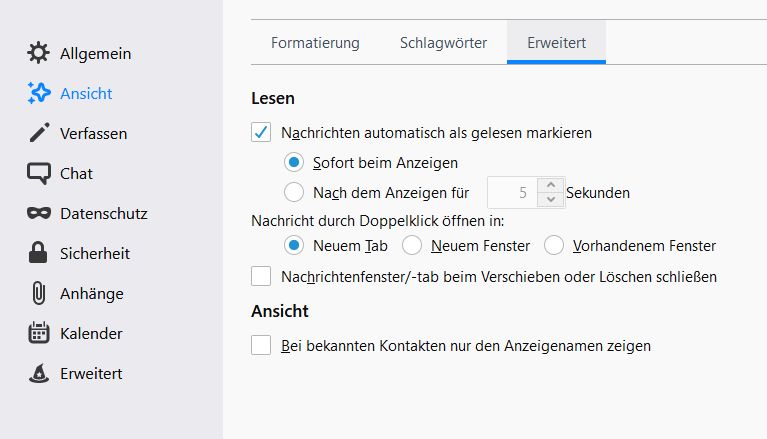Check 'Bei bekannten Kontakten nur den Anzeigenamen zeigen'
The image size is (767, 439).
[261, 346]
